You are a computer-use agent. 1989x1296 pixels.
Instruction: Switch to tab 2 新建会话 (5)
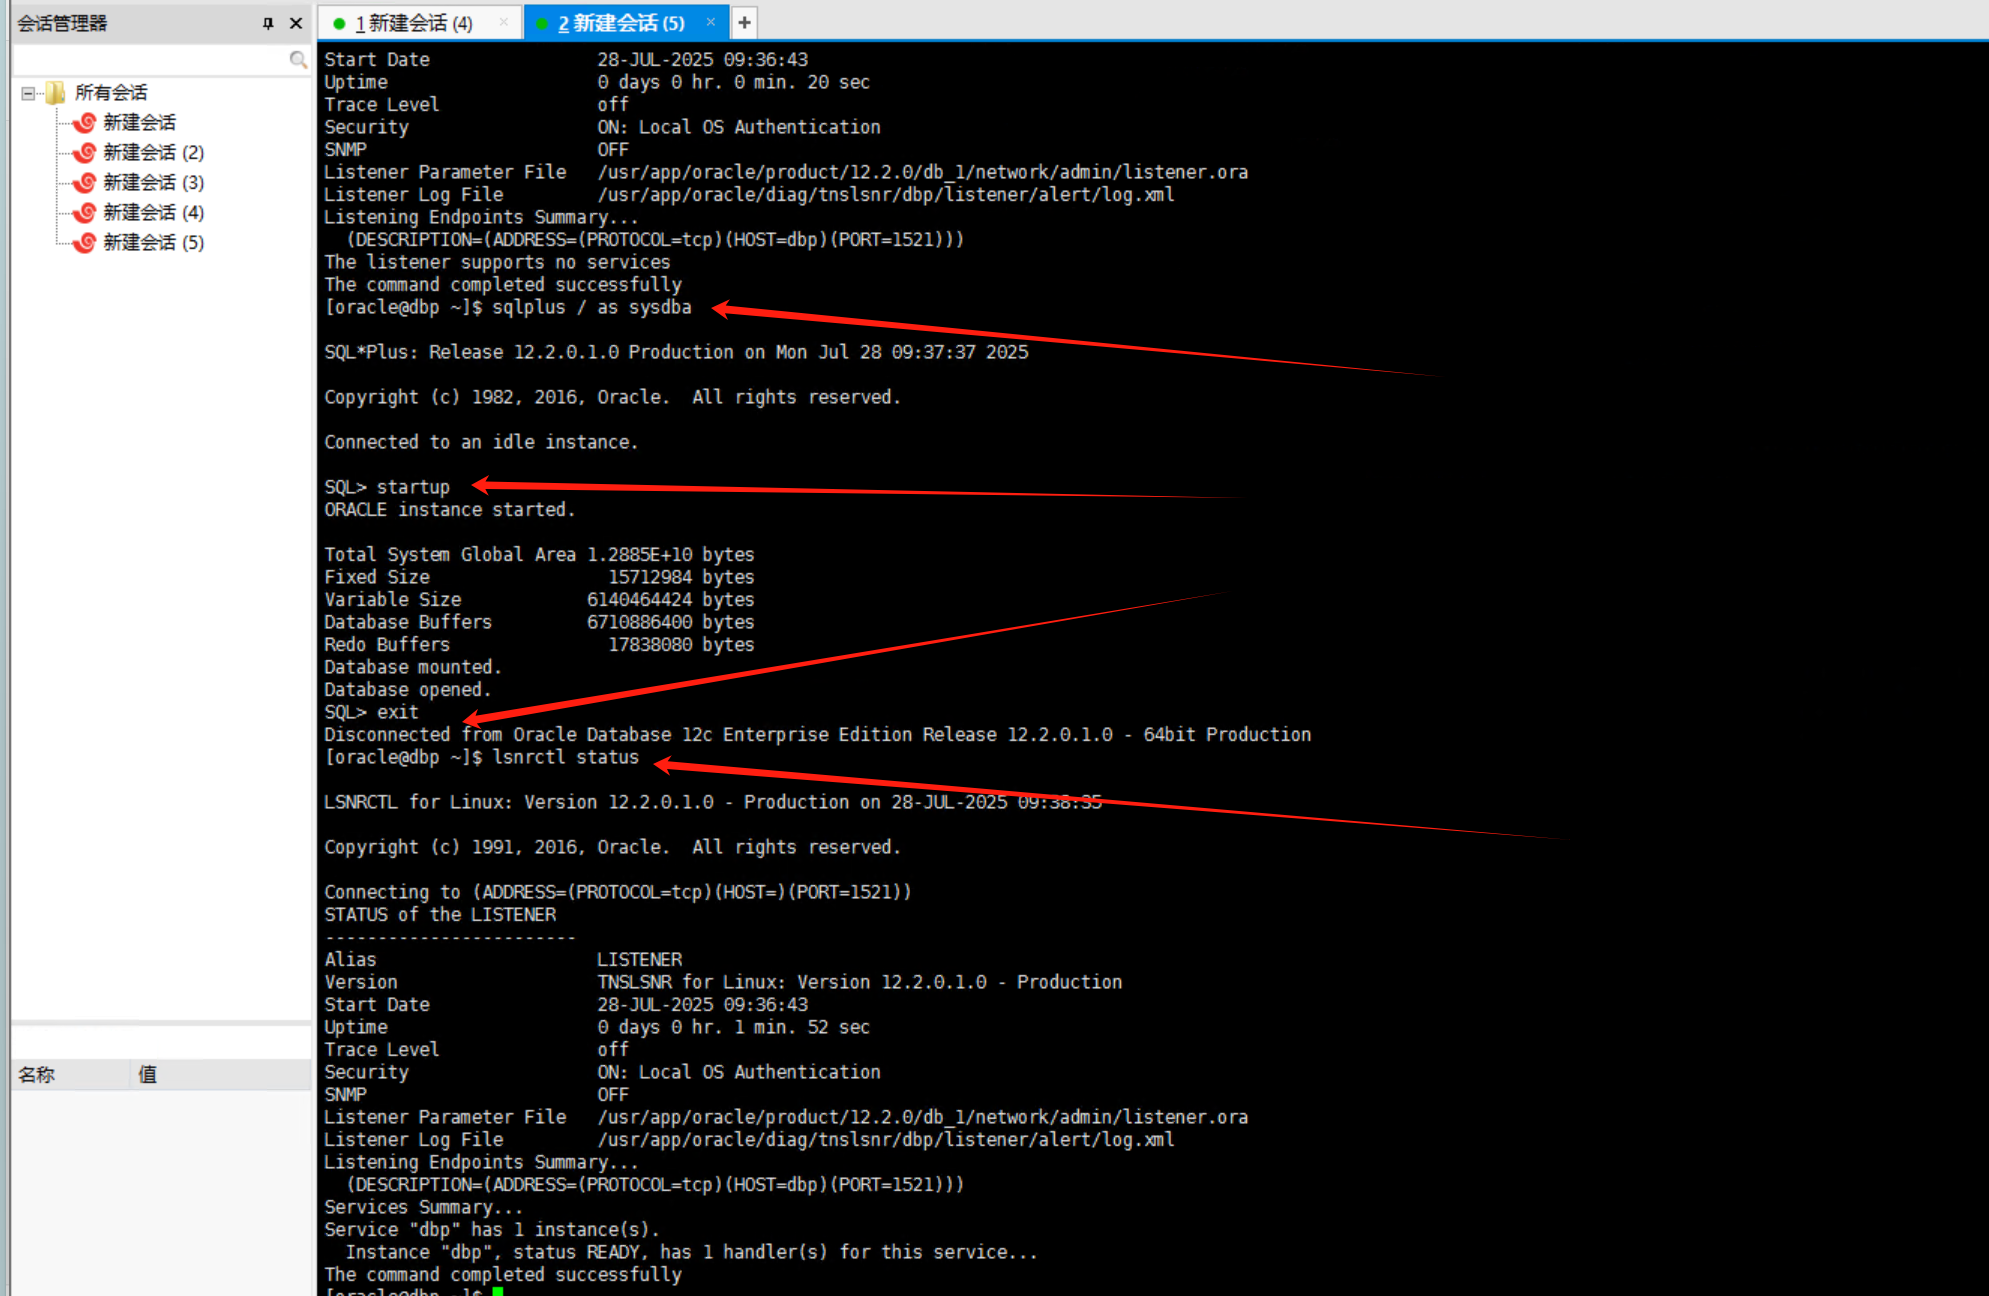621,23
